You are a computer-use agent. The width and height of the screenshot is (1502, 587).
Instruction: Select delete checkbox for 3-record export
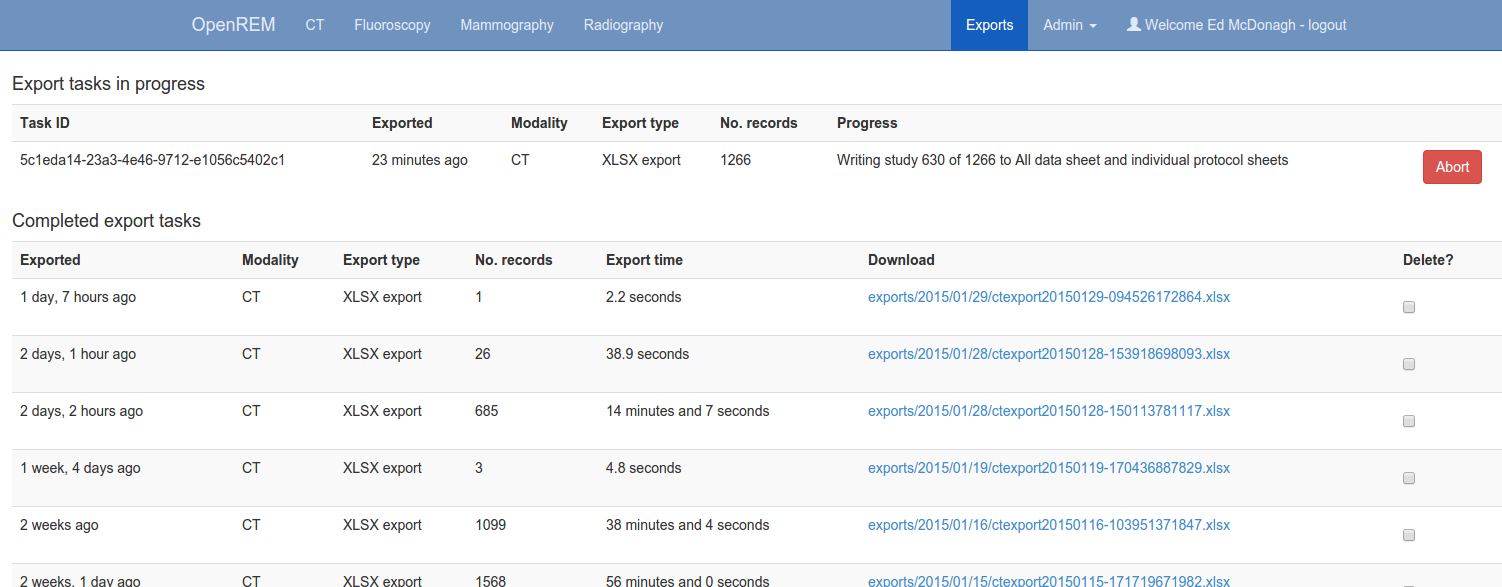1409,479
